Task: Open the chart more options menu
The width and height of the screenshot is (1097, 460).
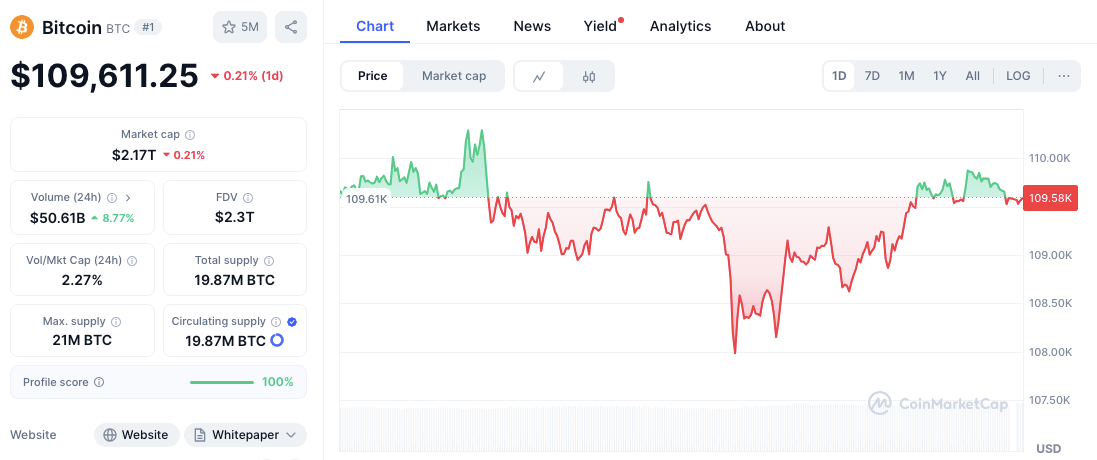Action: click(x=1063, y=76)
